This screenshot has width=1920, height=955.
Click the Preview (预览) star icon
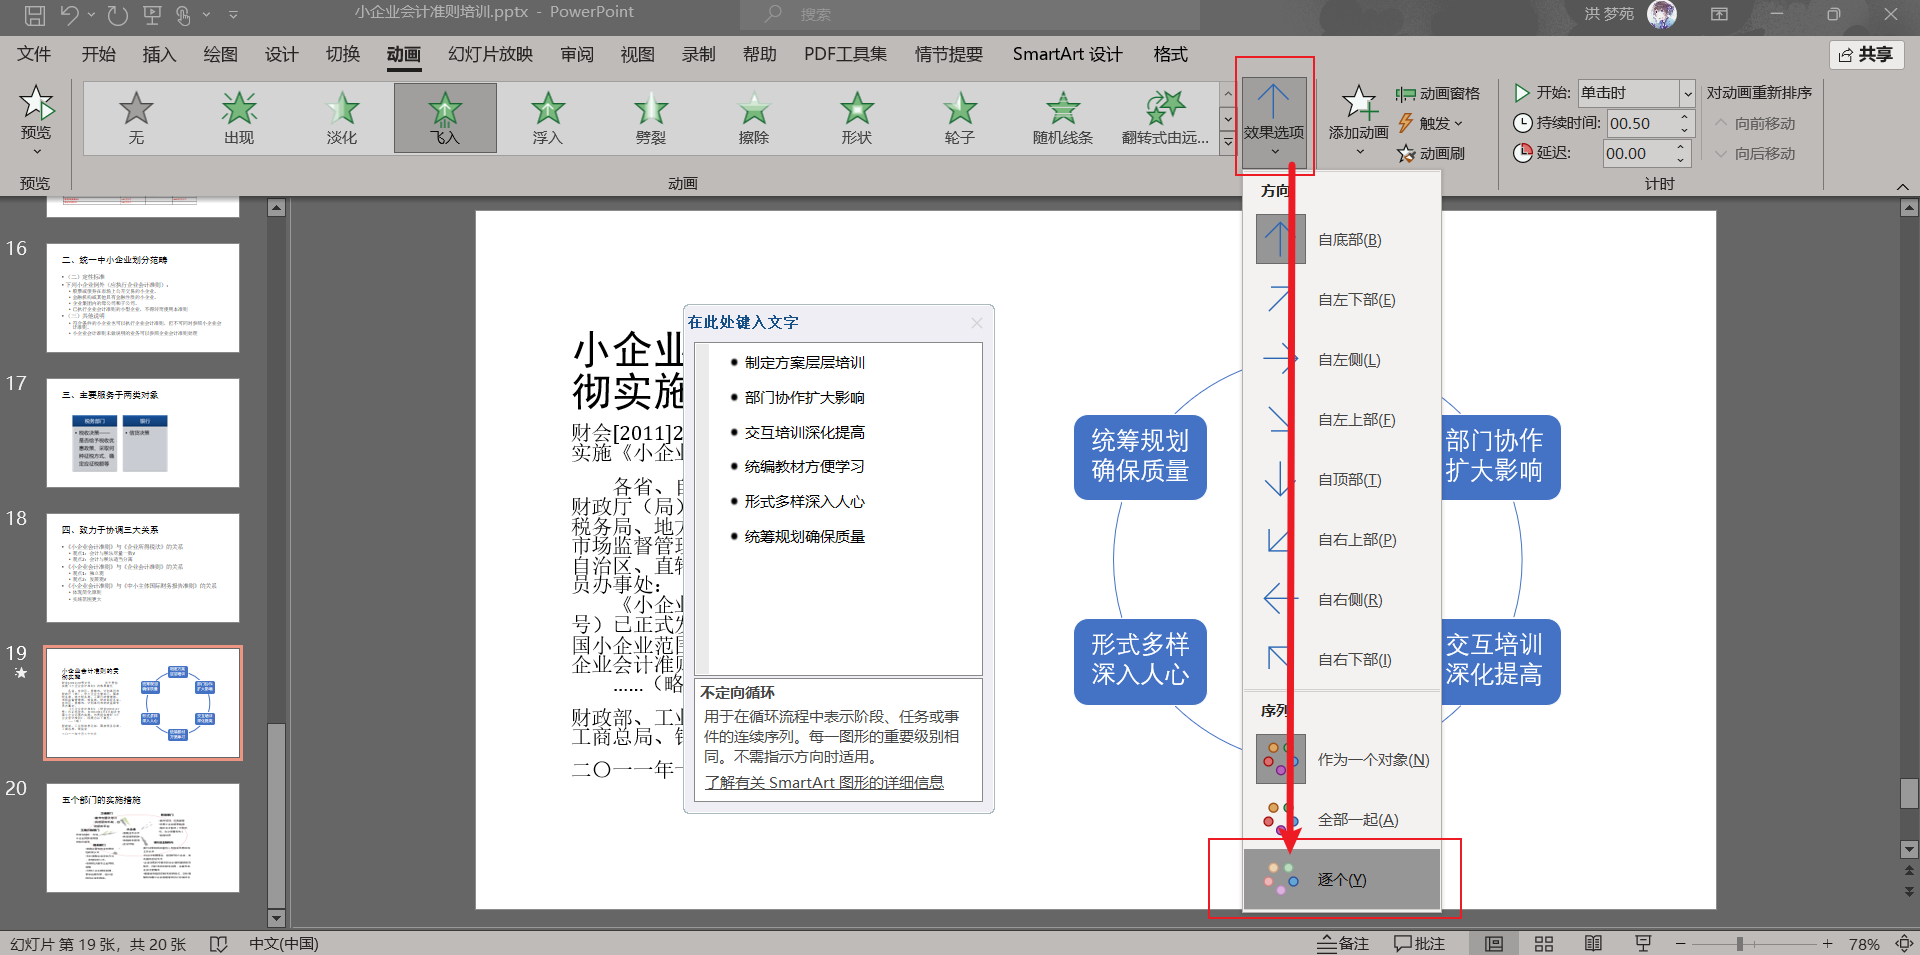(37, 102)
